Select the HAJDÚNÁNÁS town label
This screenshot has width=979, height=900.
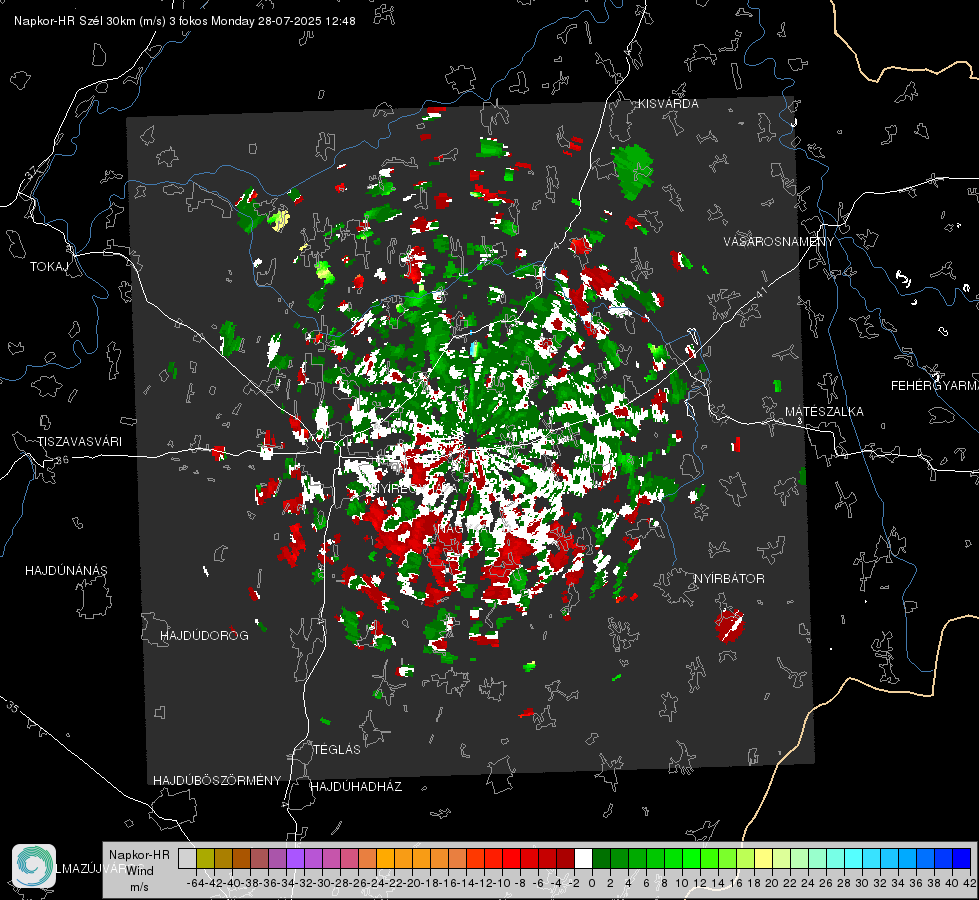pyautogui.click(x=66, y=570)
